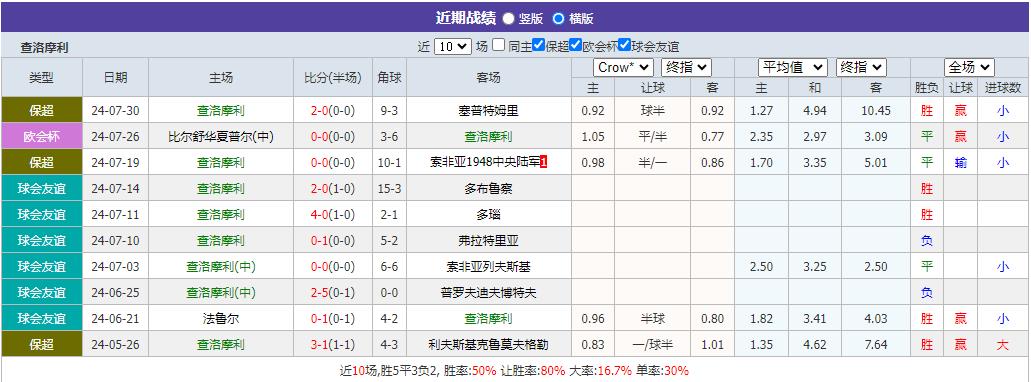Click away odds 10.45

876,111
